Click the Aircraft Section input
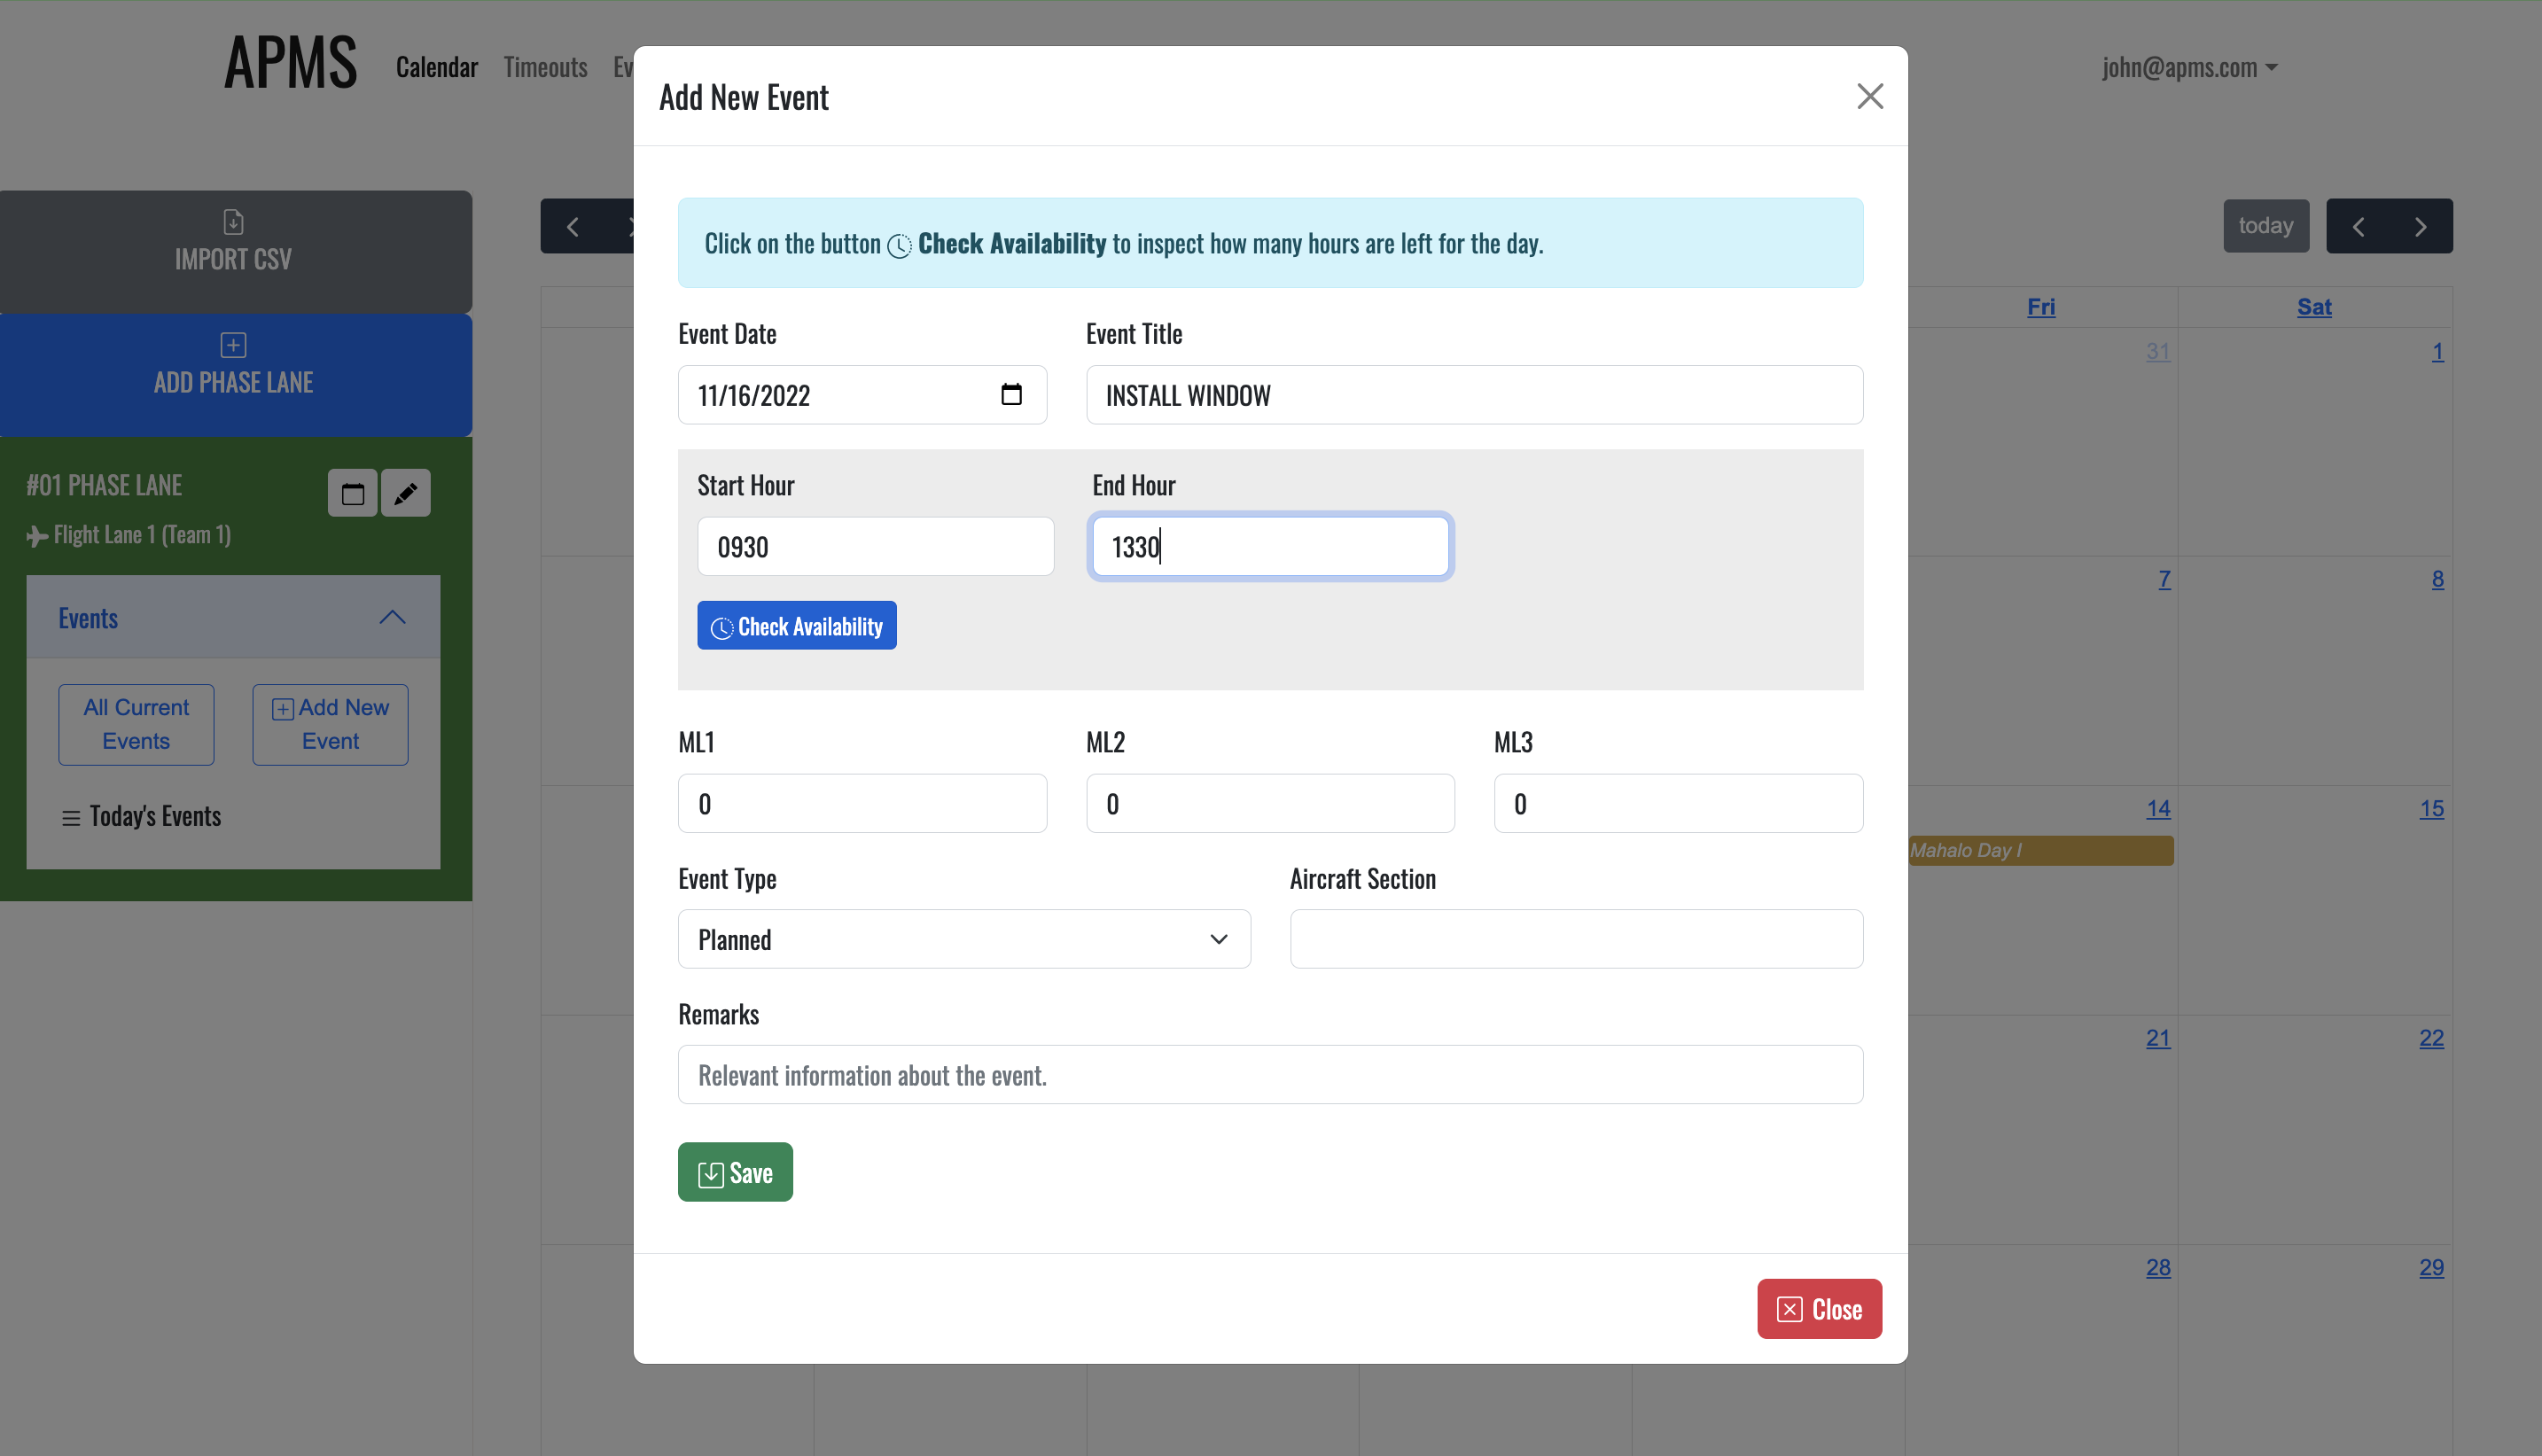The image size is (2542, 1456). 1576,939
